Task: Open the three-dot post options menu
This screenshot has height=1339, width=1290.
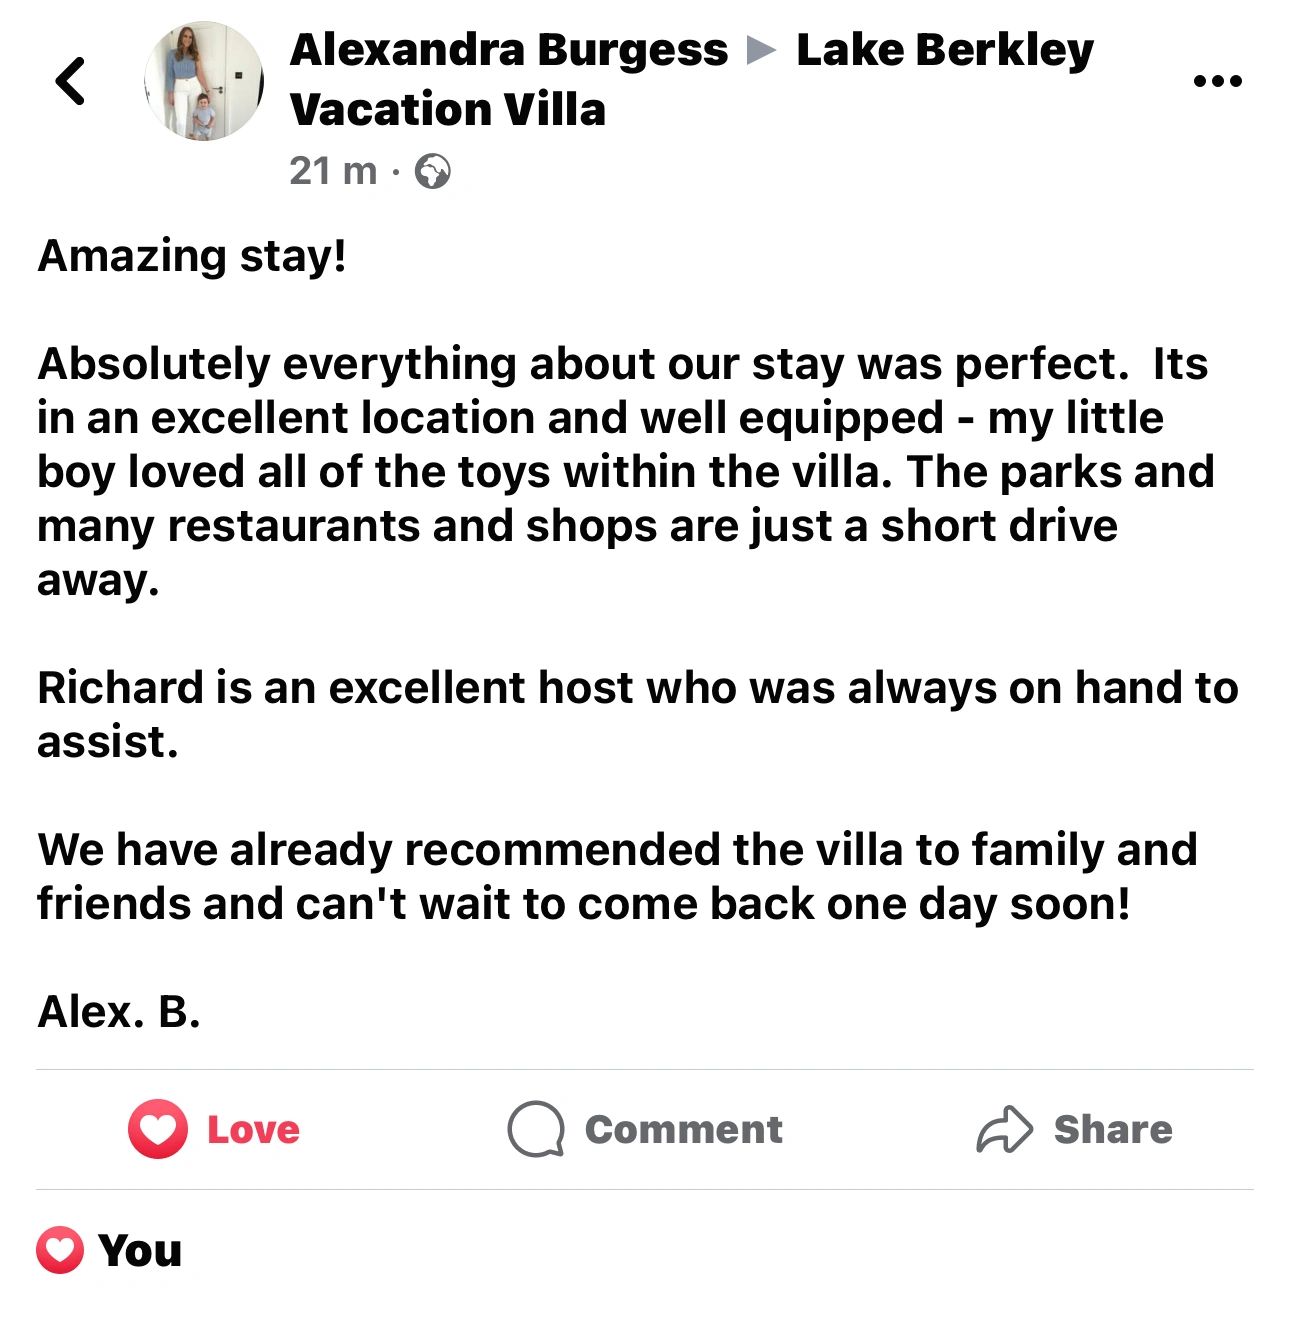Action: (x=1218, y=81)
